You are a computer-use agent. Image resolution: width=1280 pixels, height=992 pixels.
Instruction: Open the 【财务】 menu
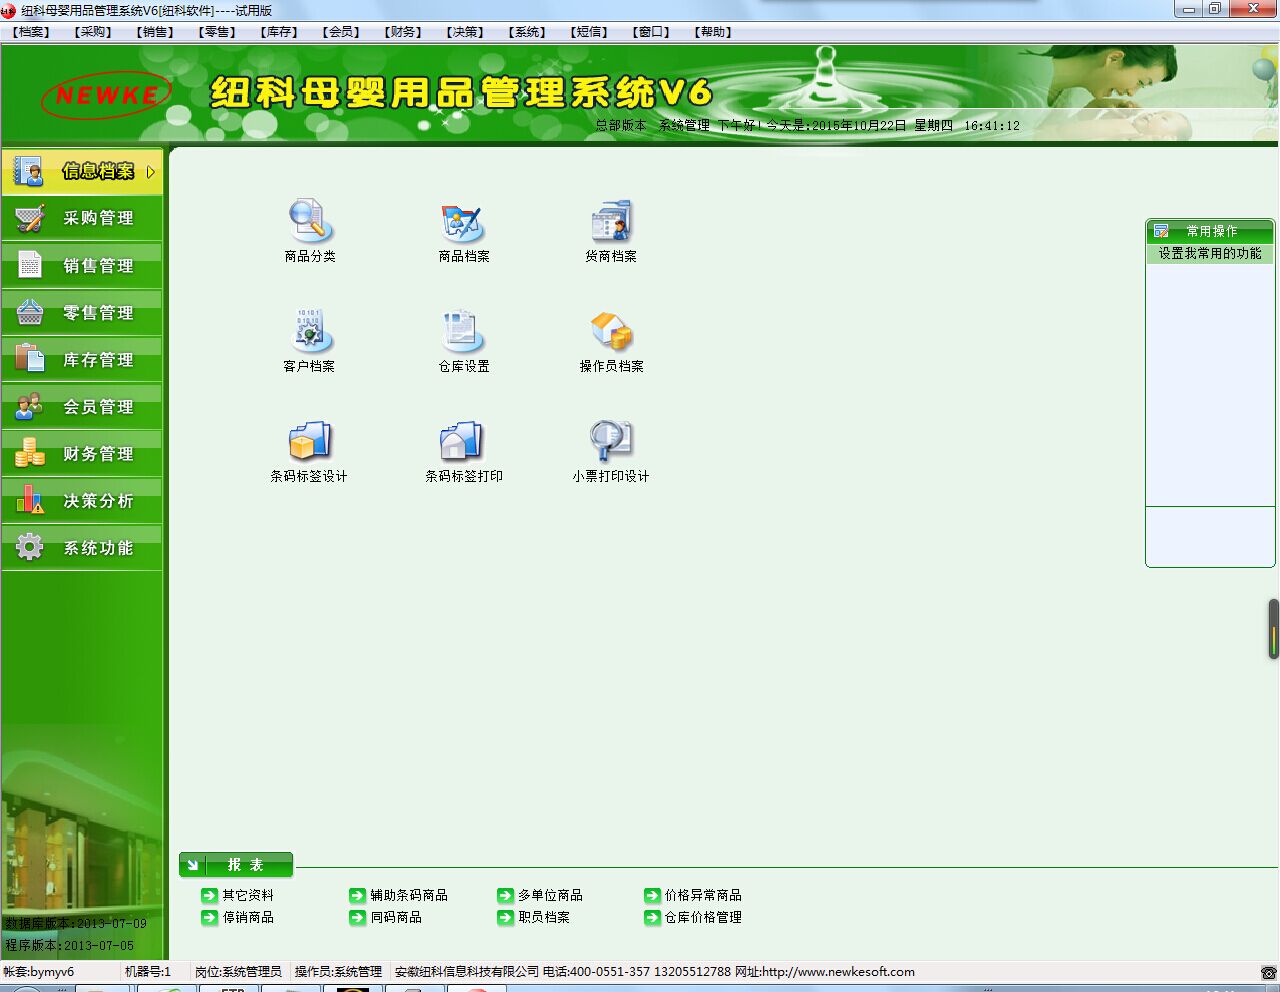click(403, 32)
